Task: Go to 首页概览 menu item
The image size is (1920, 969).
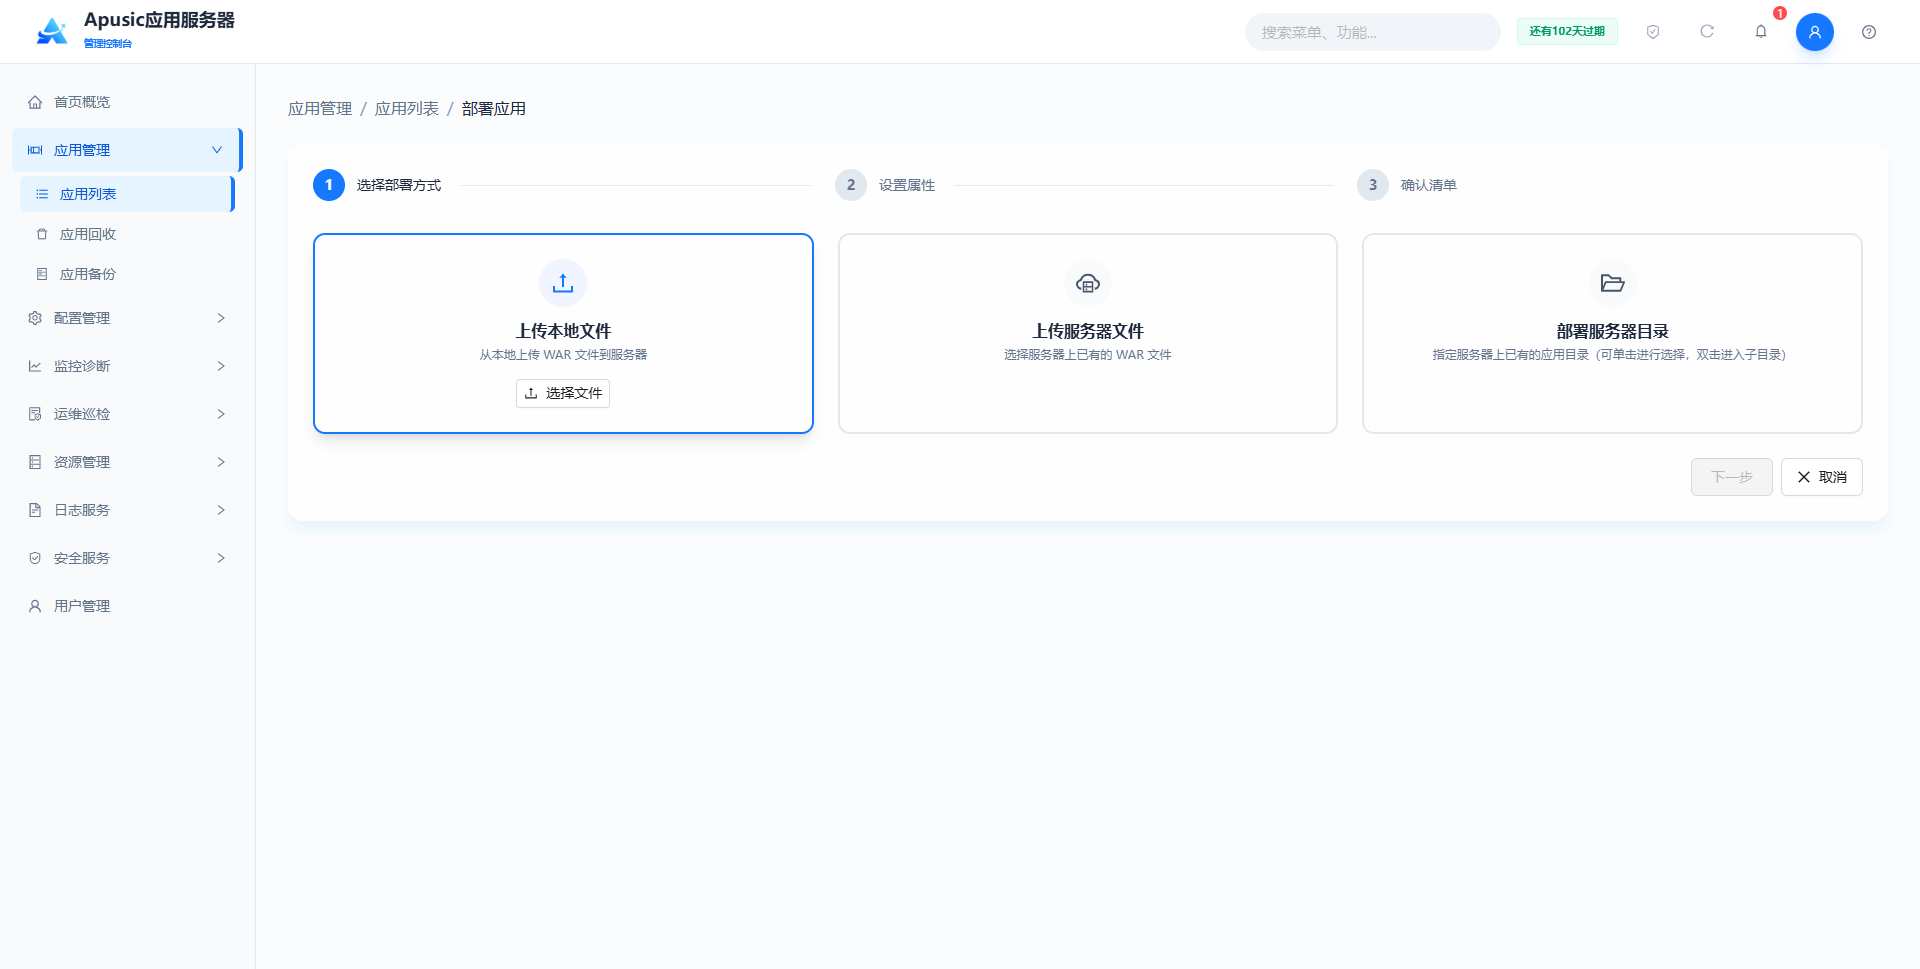Action: 127,102
